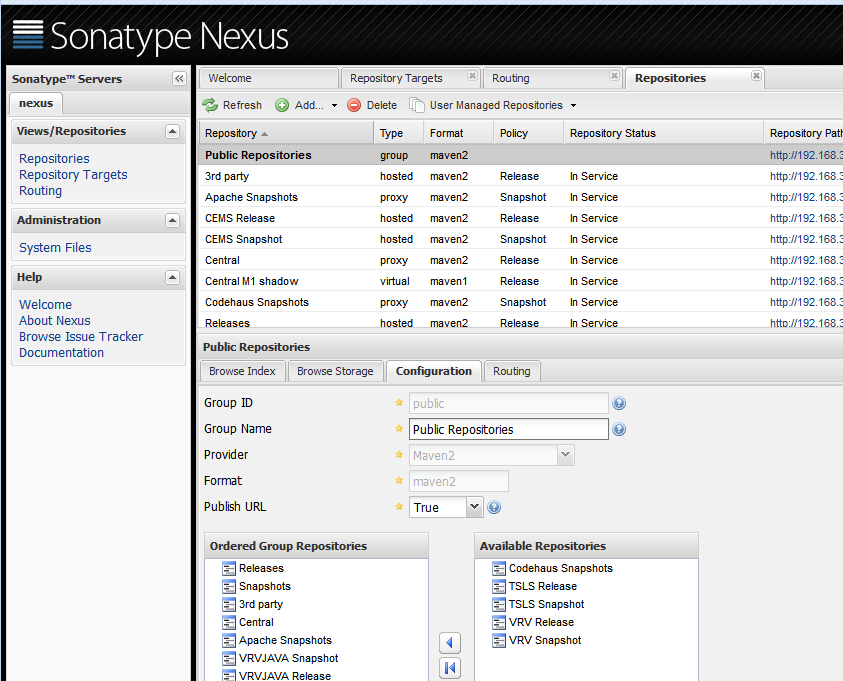This screenshot has width=843, height=681.
Task: Select the nexus server tab
Action: click(x=36, y=103)
